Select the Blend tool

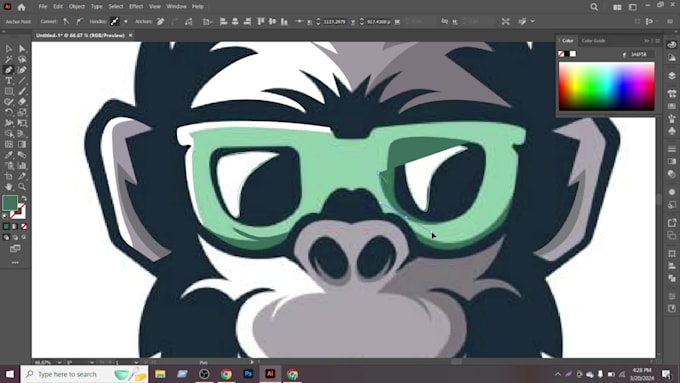coord(22,155)
